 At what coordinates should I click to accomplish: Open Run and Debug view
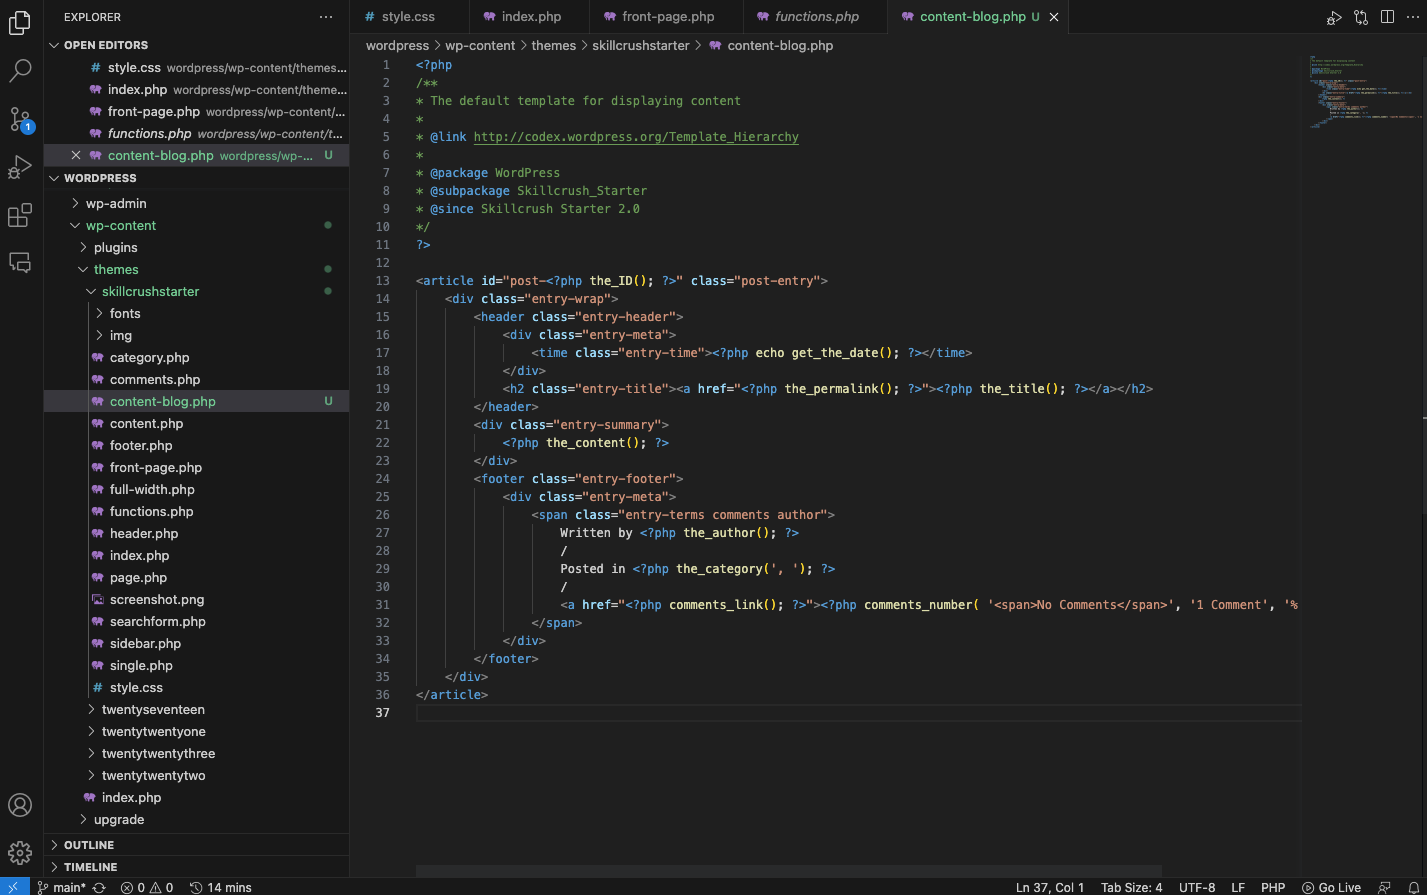click(x=21, y=167)
